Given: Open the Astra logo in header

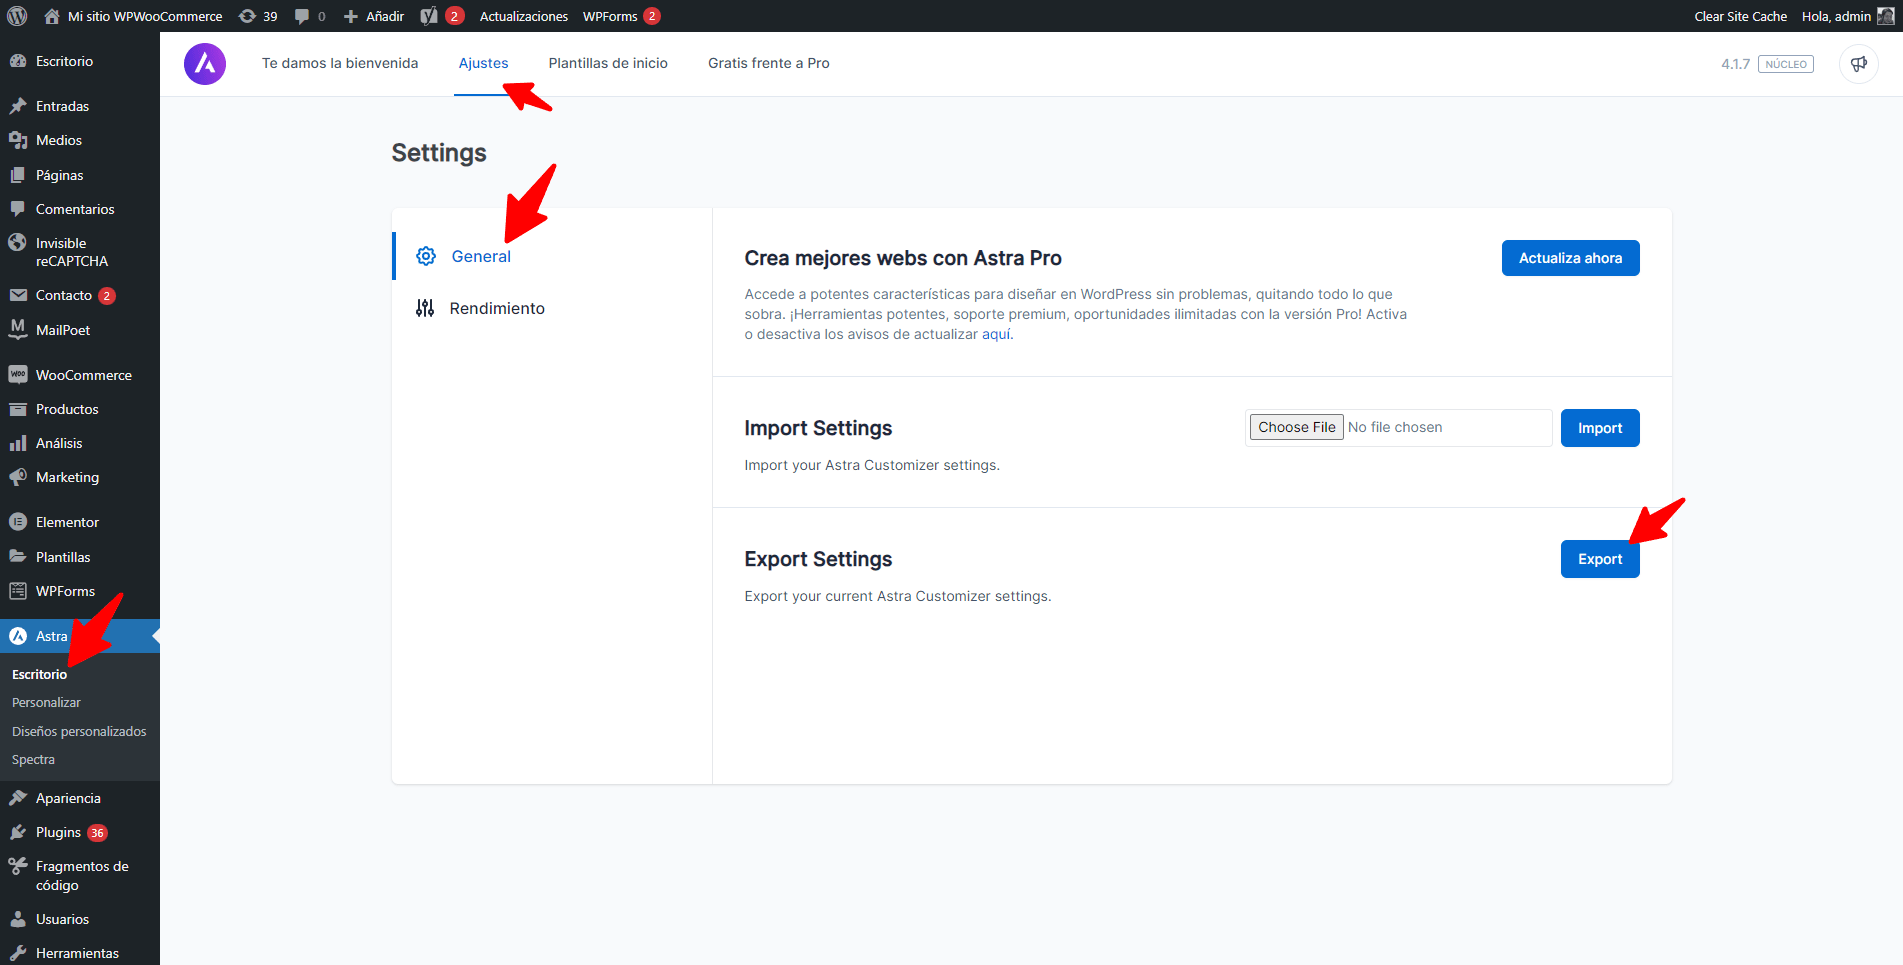Looking at the screenshot, I should tap(205, 64).
